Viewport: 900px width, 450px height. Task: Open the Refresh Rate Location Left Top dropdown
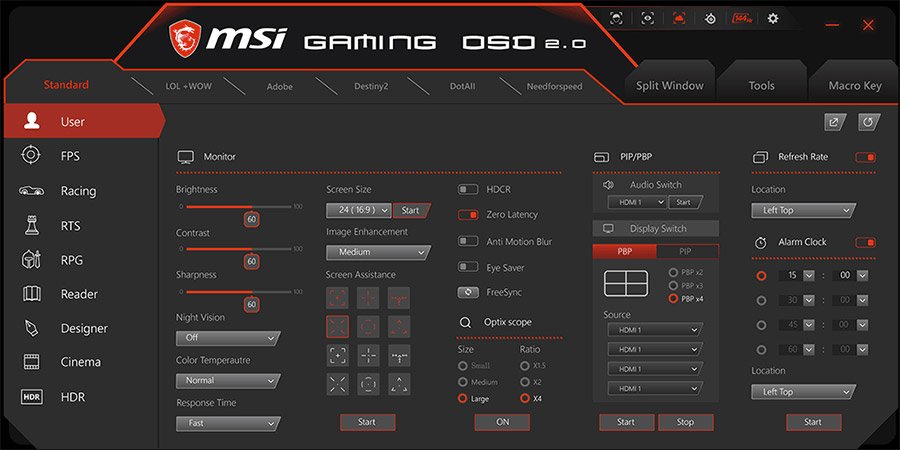pos(804,211)
